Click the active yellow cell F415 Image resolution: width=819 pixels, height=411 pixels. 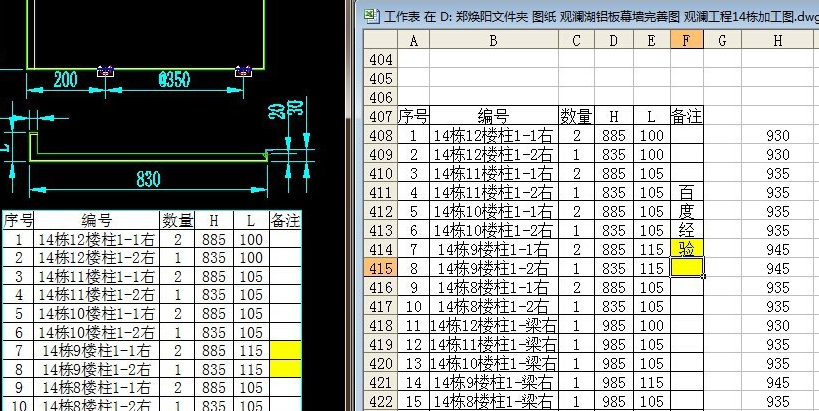[685, 268]
